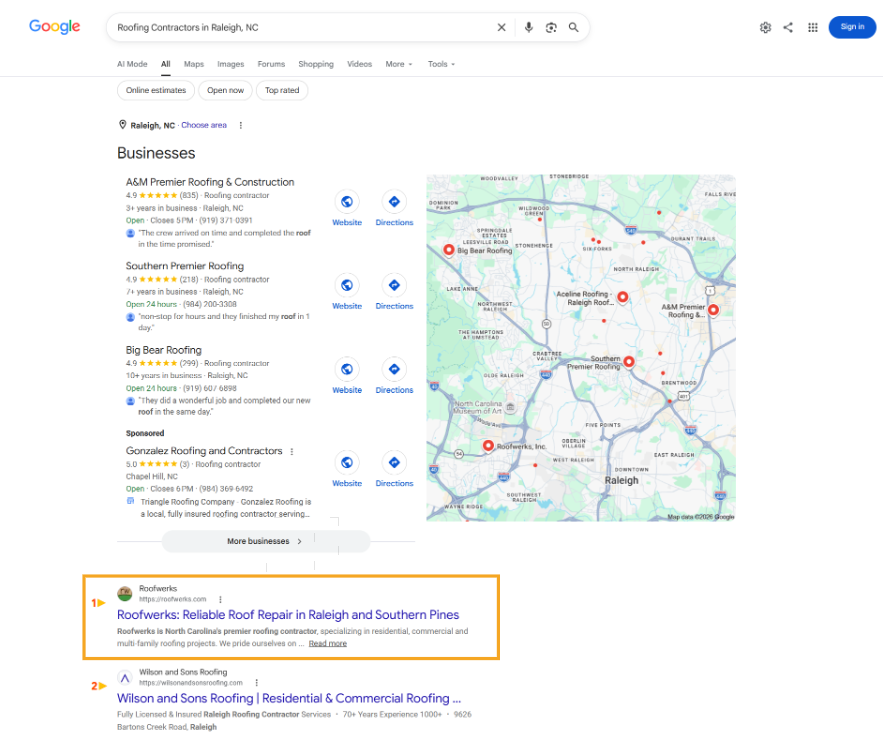Start voice search with the microphone icon

pos(528,27)
